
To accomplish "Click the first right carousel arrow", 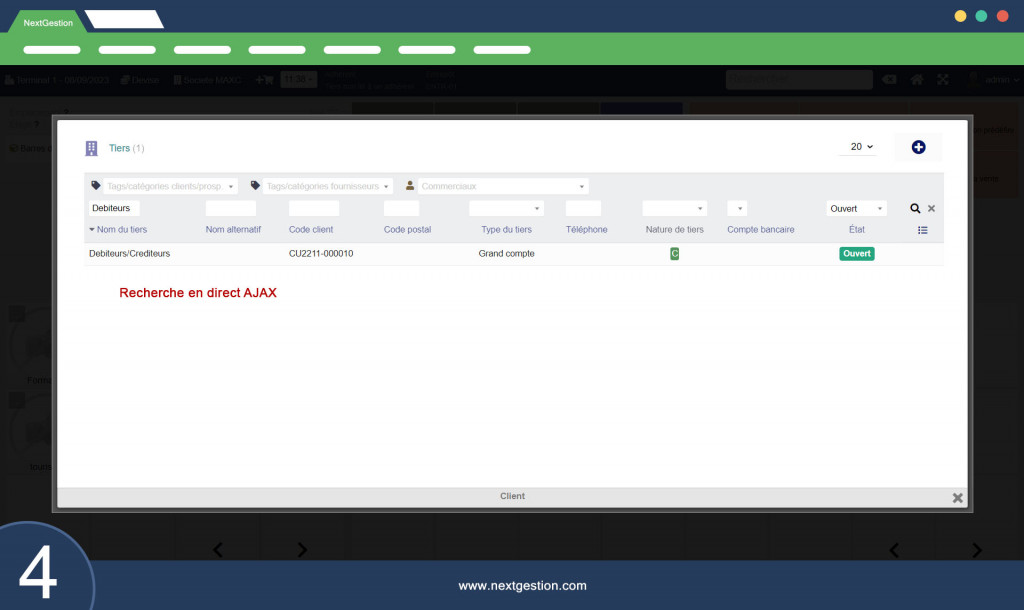I will pyautogui.click(x=302, y=550).
